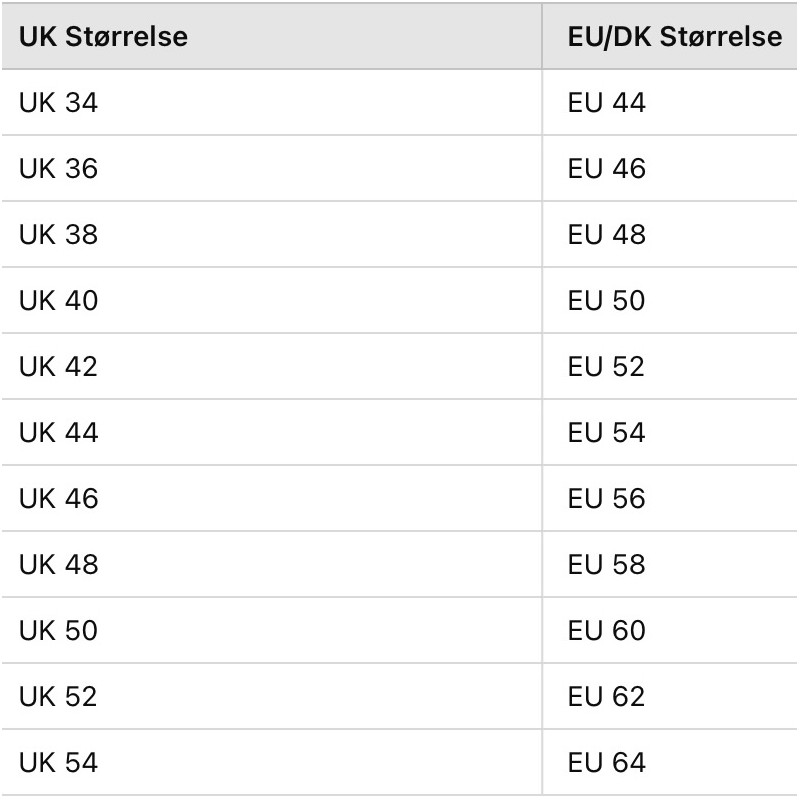
Task: Select the UK Størrelse column header
Action: (272, 36)
